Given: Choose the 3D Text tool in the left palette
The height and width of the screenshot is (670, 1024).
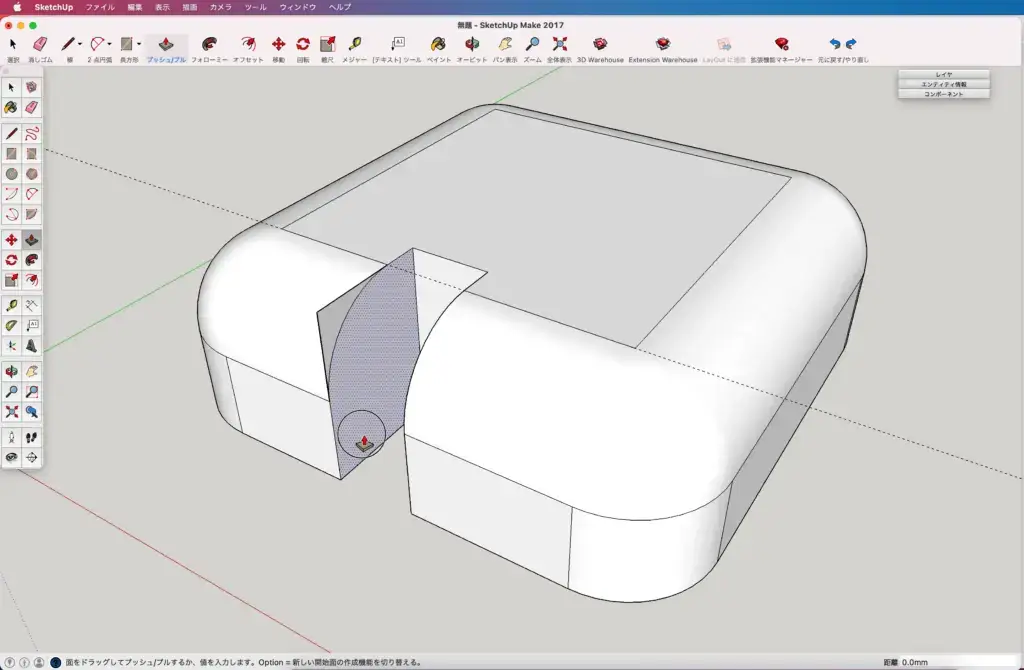Looking at the screenshot, I should tap(31, 345).
